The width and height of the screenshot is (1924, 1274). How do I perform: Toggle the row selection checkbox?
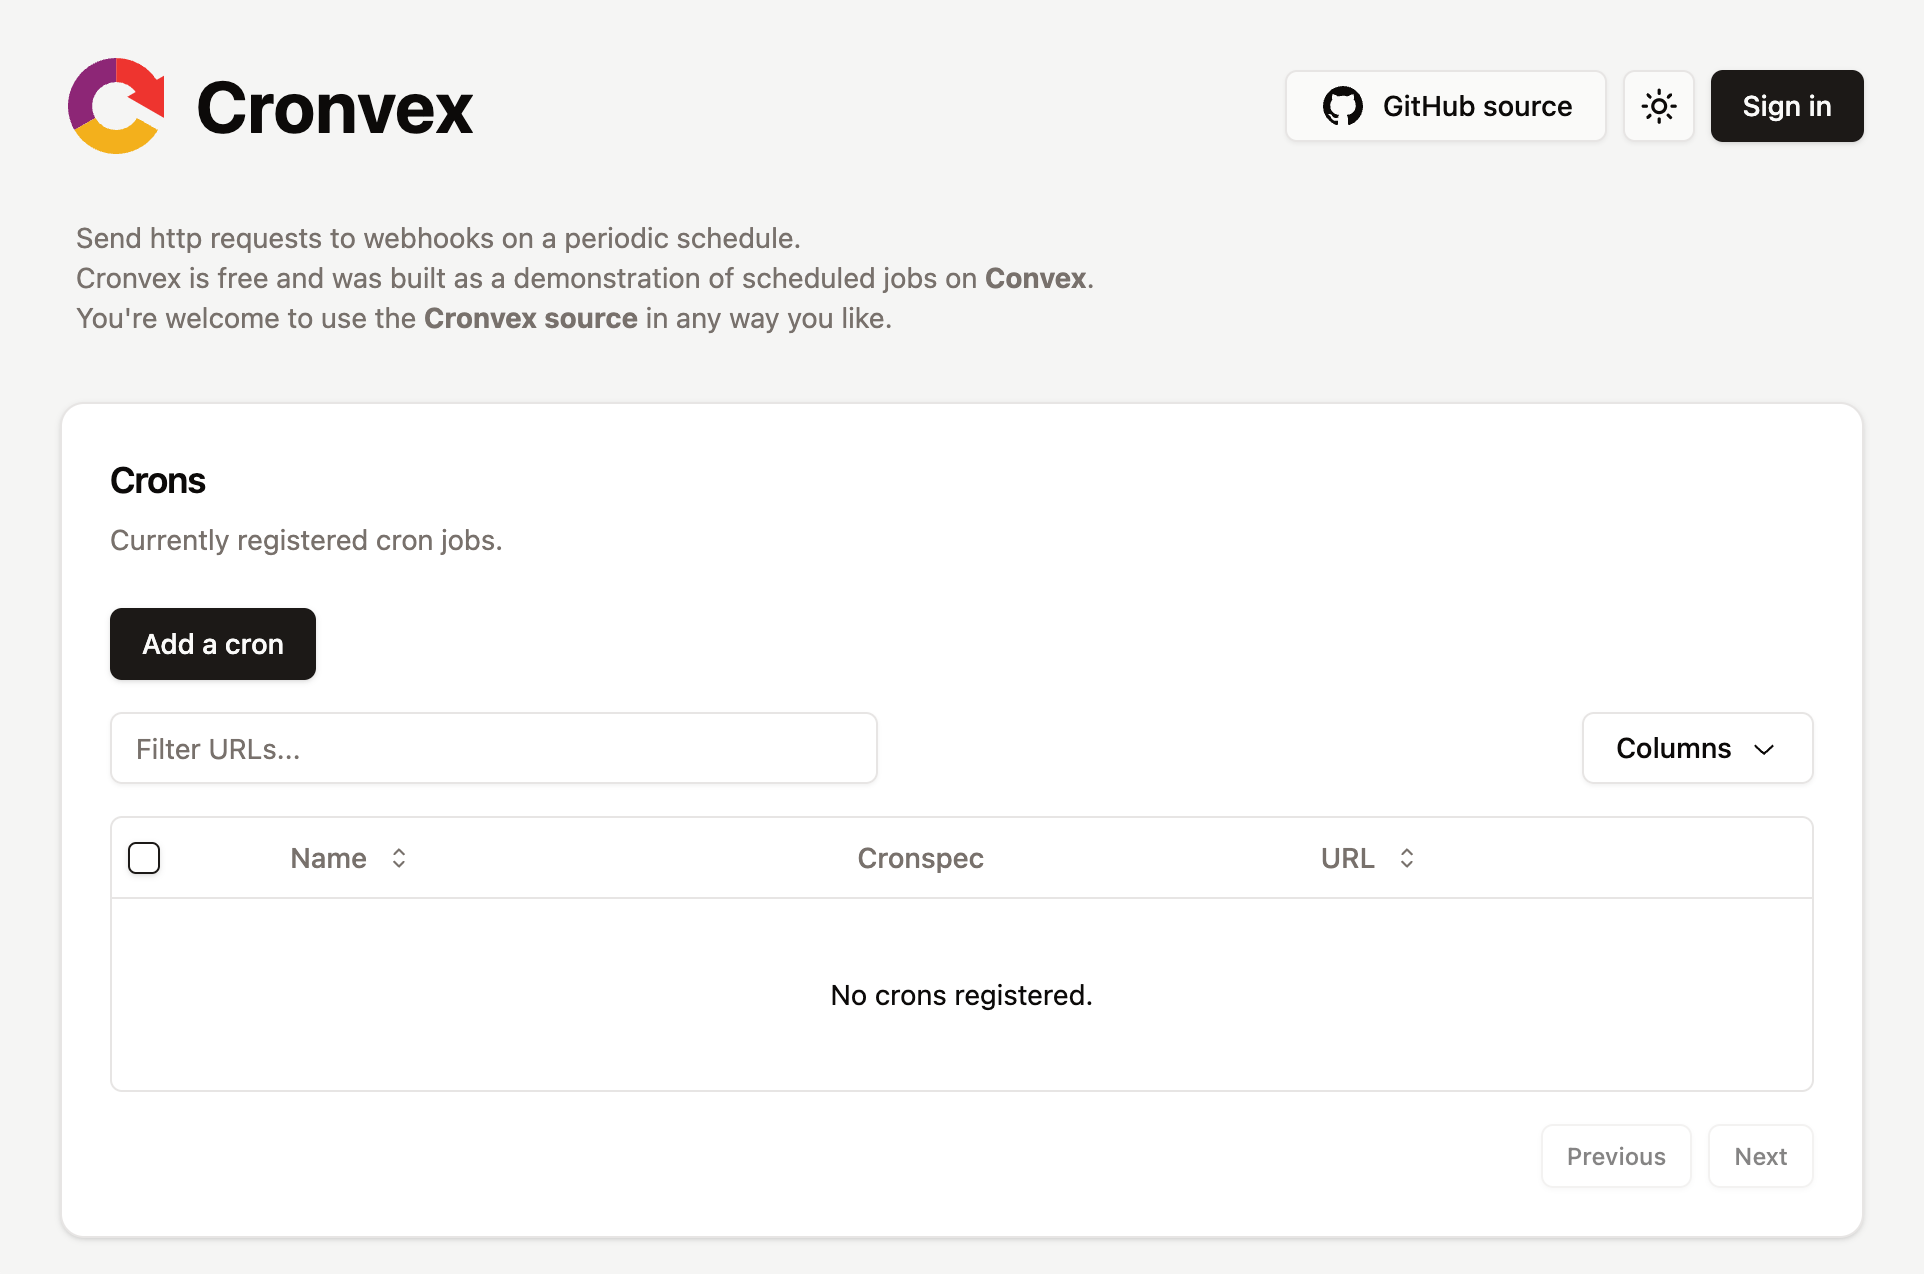click(144, 857)
